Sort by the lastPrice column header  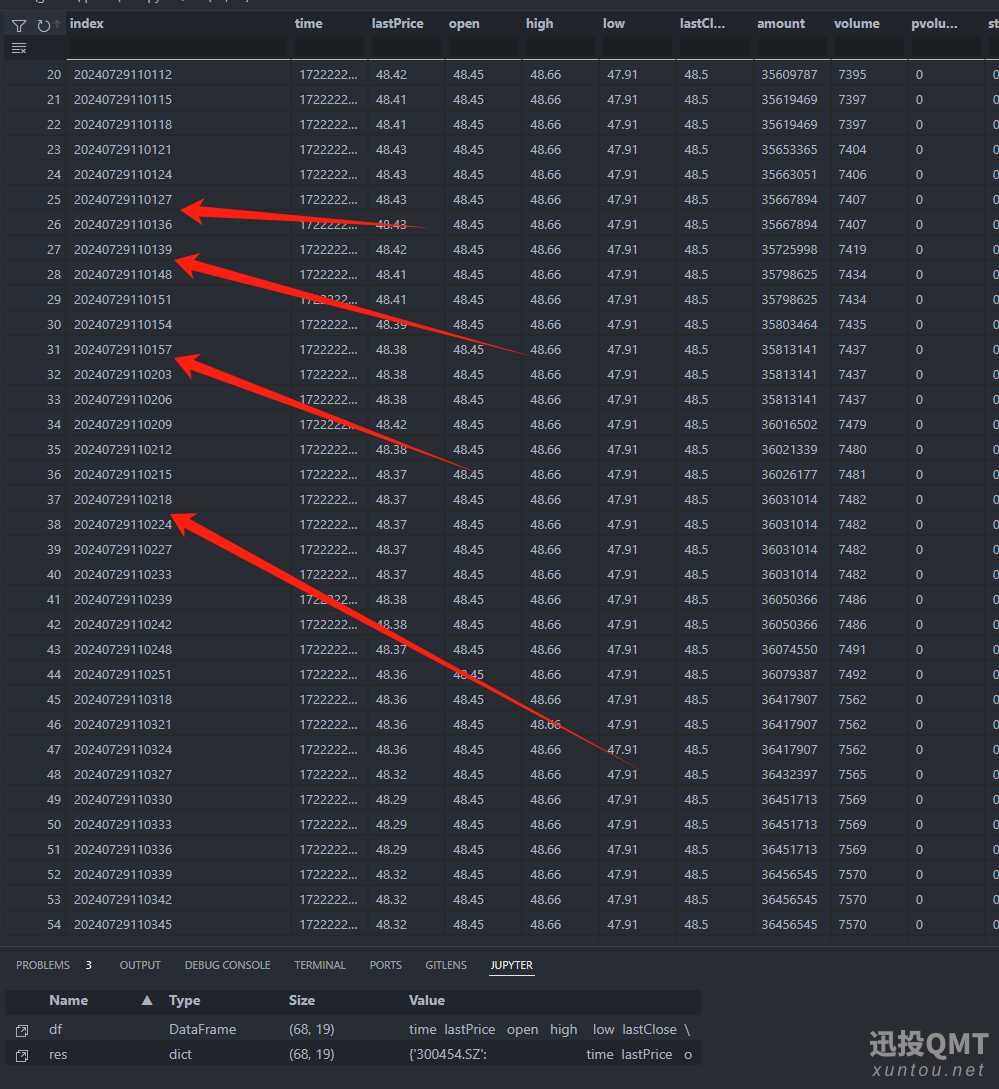397,24
